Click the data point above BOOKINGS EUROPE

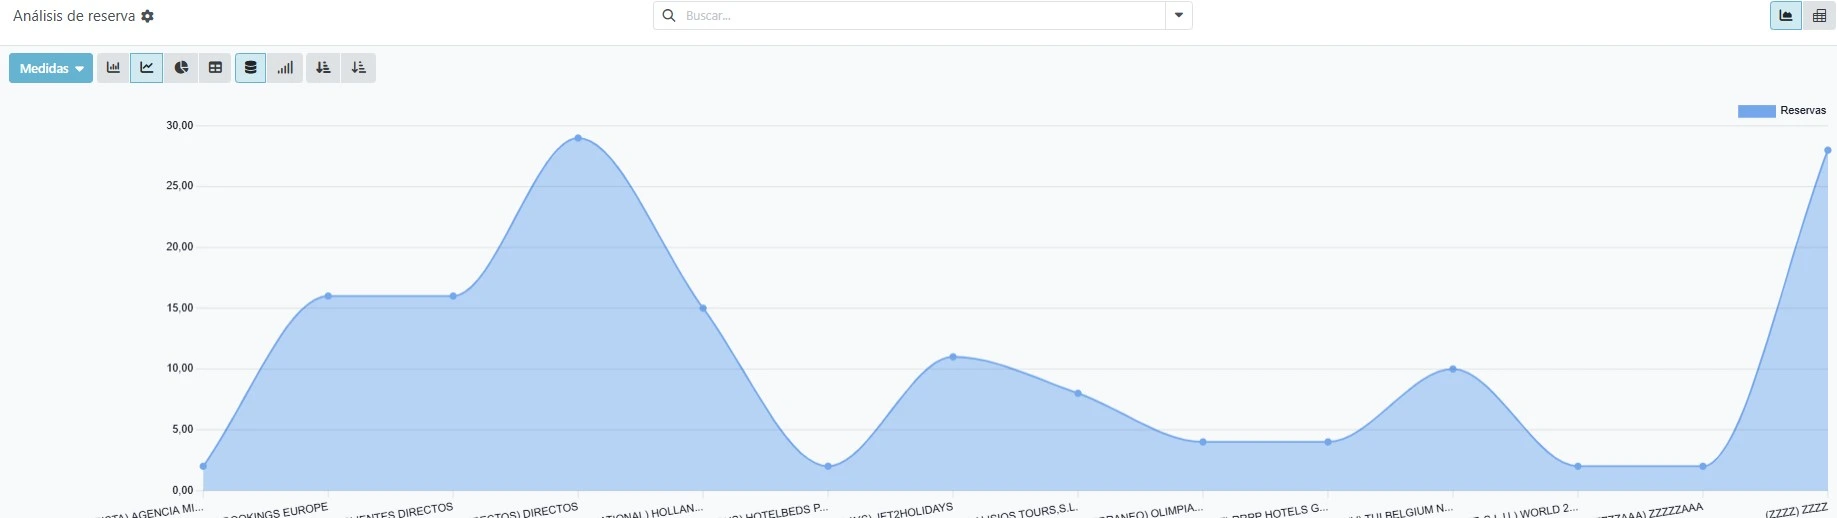tap(328, 296)
